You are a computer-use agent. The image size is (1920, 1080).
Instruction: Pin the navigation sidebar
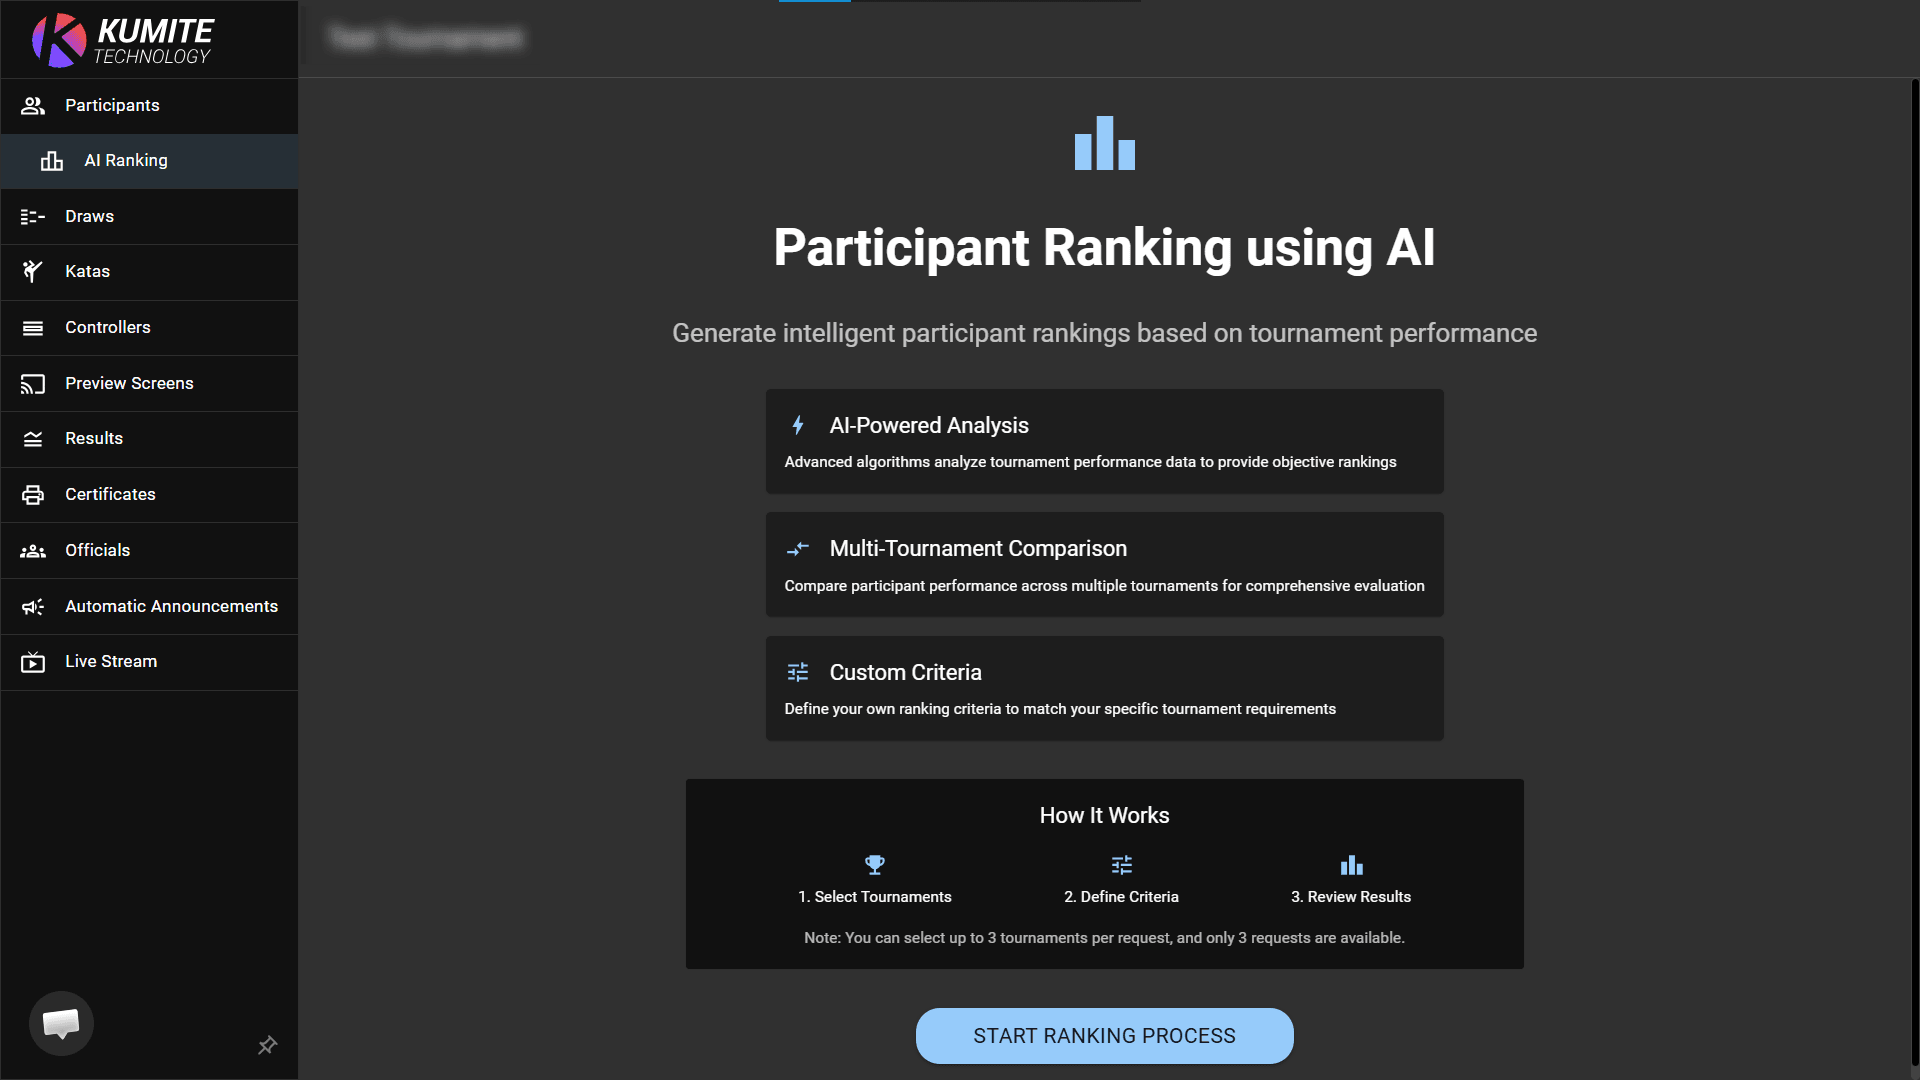(x=267, y=1045)
